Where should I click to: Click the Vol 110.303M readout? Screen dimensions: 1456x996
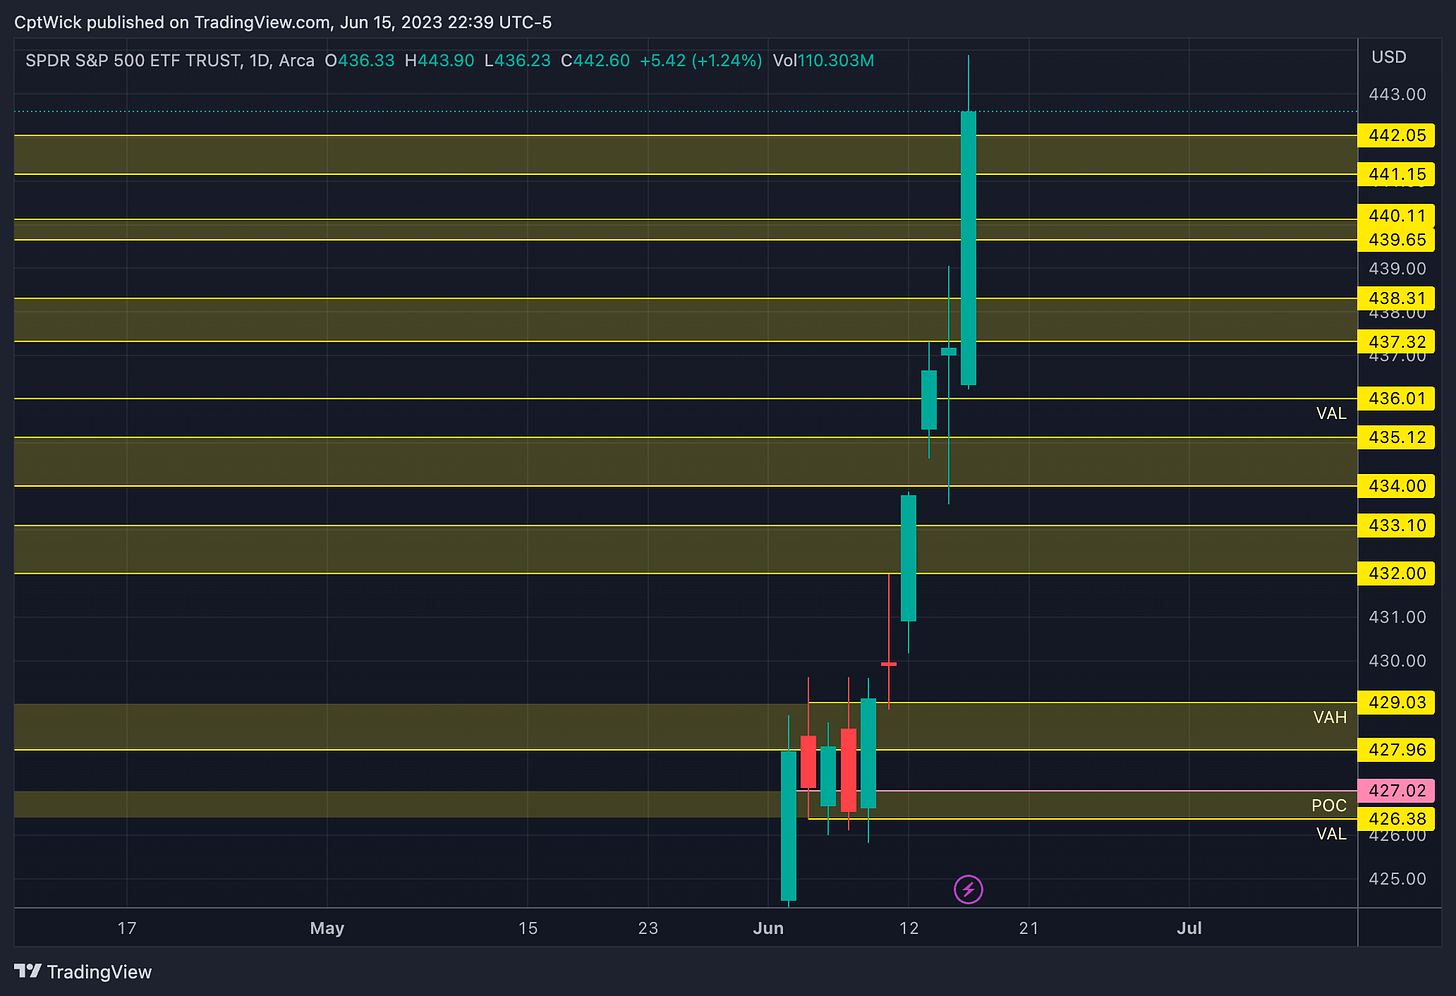point(823,61)
